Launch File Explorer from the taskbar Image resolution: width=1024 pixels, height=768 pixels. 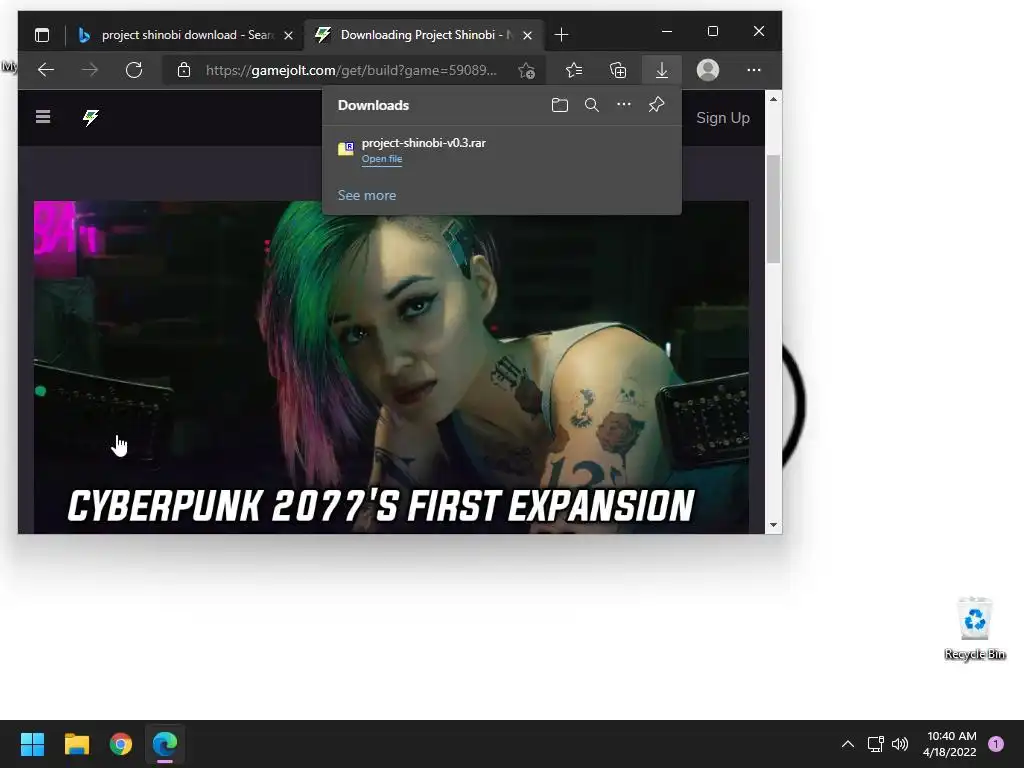76,744
